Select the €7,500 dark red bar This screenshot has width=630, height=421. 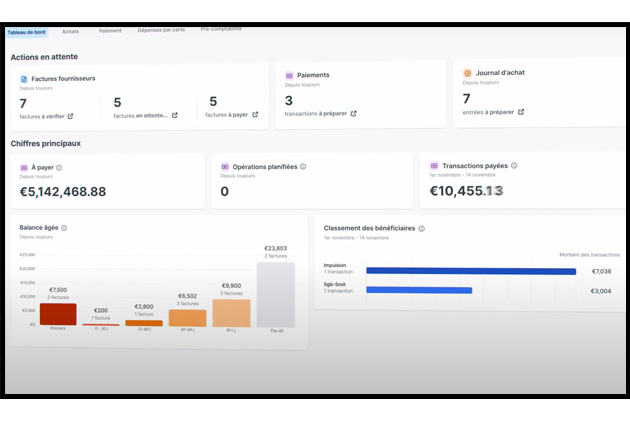[x=58, y=314]
